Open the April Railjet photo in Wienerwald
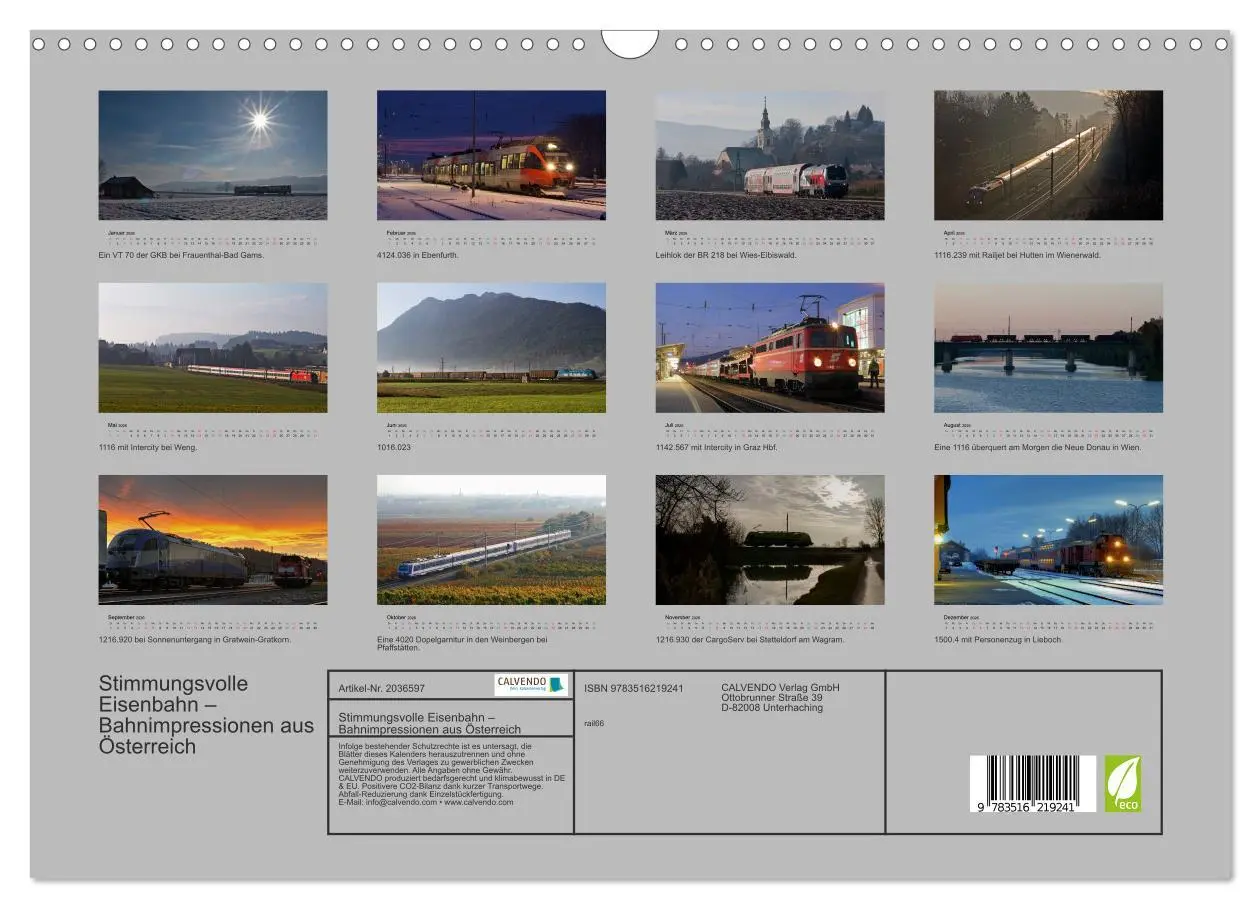 click(1049, 155)
